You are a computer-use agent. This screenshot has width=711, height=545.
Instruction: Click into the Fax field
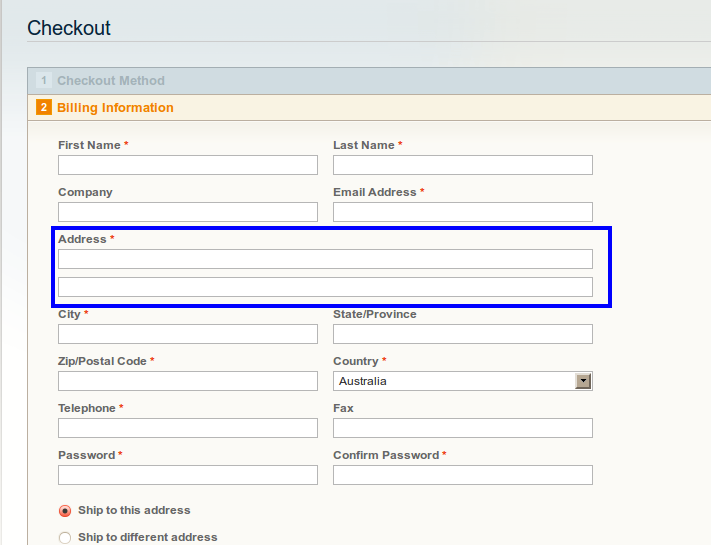462,428
